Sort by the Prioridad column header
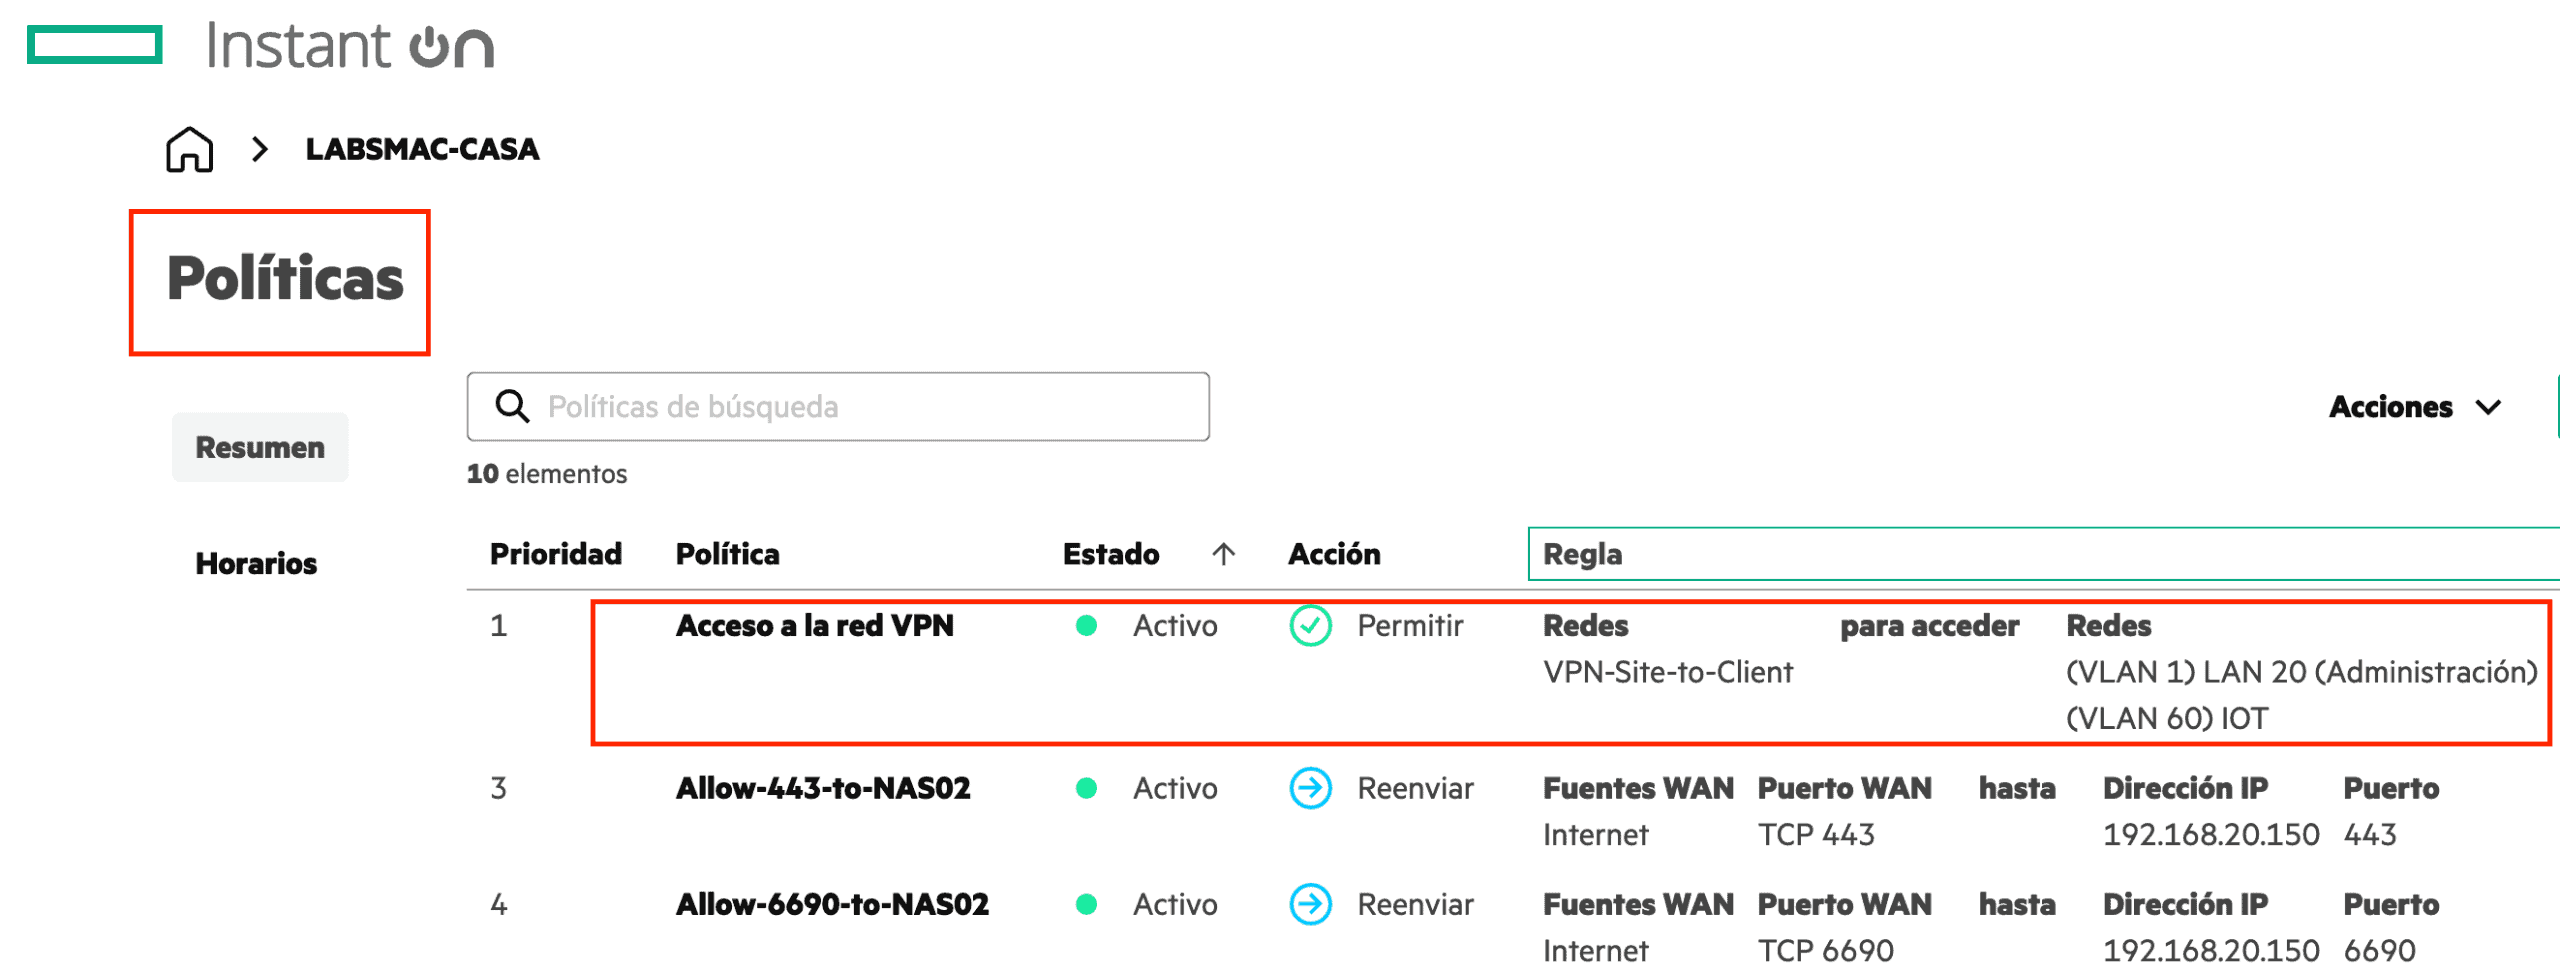 click(555, 554)
